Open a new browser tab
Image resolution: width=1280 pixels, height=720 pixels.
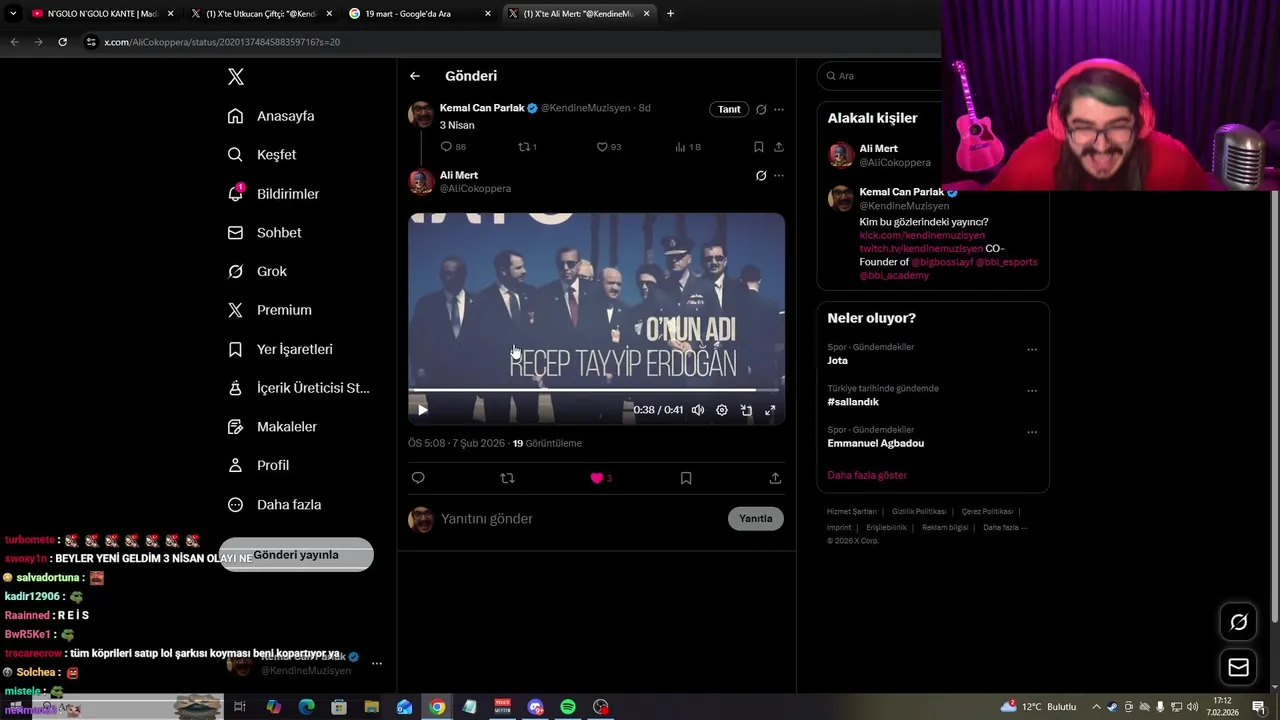pyautogui.click(x=670, y=14)
